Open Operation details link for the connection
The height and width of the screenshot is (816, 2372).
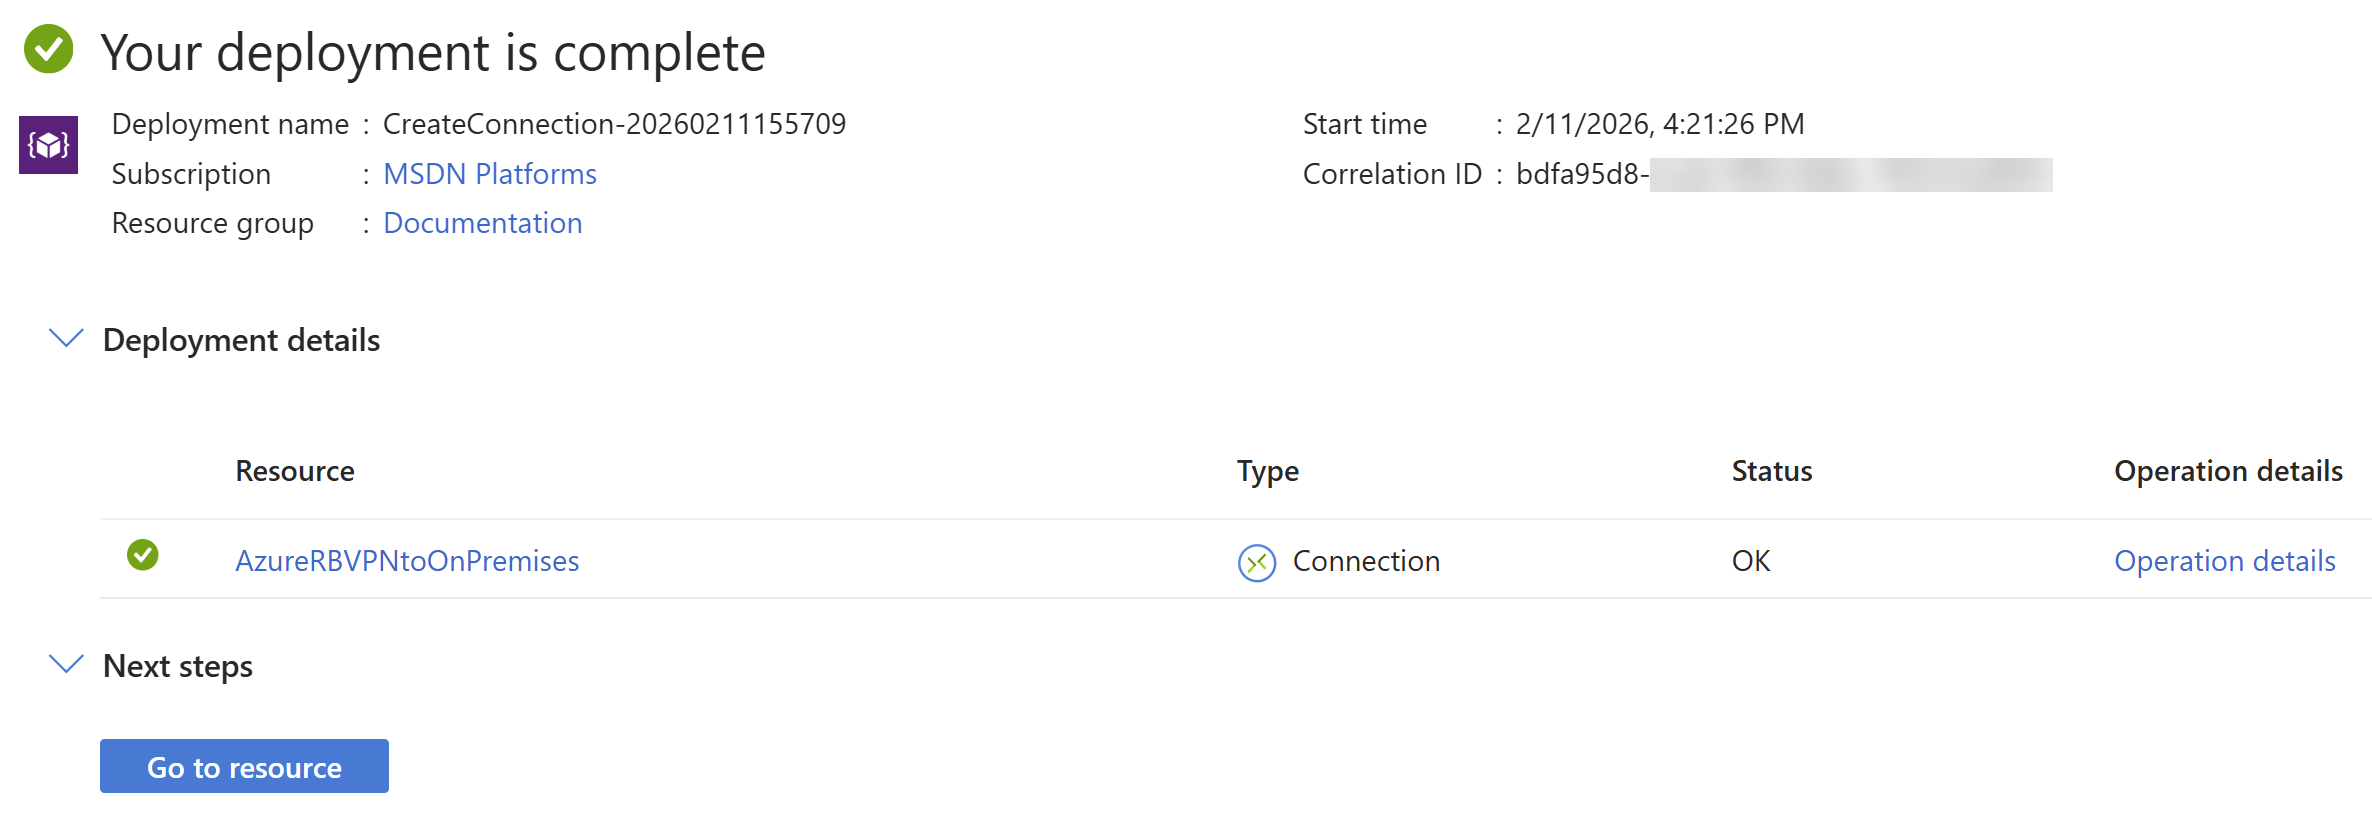pos(2224,561)
